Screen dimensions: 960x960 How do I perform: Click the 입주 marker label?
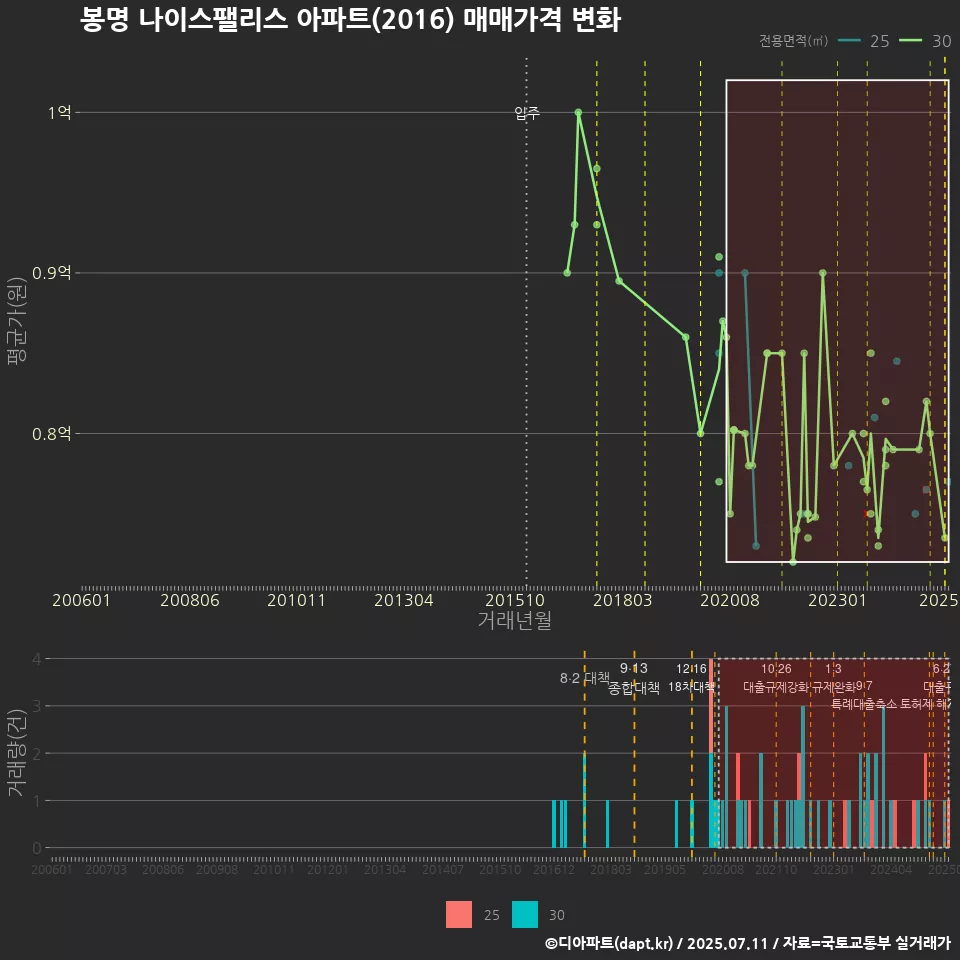point(527,113)
